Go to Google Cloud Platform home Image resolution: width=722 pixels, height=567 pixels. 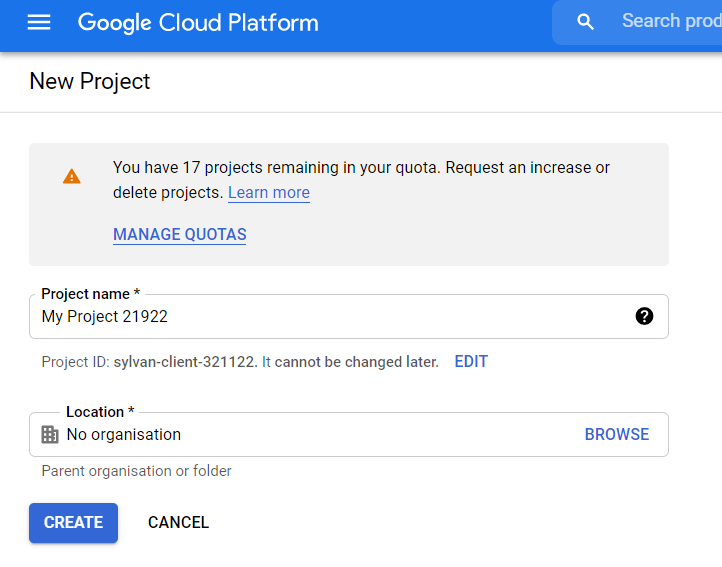(198, 22)
